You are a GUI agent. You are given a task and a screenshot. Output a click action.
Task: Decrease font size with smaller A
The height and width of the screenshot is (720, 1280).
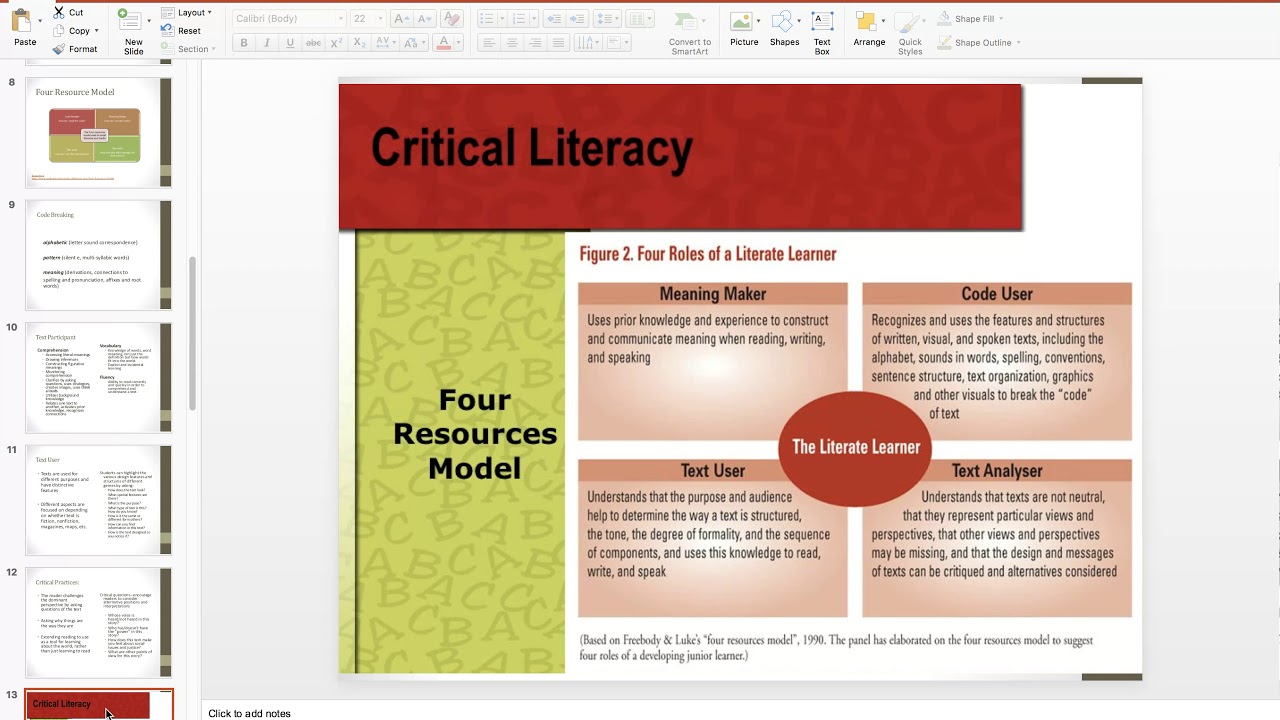click(423, 19)
